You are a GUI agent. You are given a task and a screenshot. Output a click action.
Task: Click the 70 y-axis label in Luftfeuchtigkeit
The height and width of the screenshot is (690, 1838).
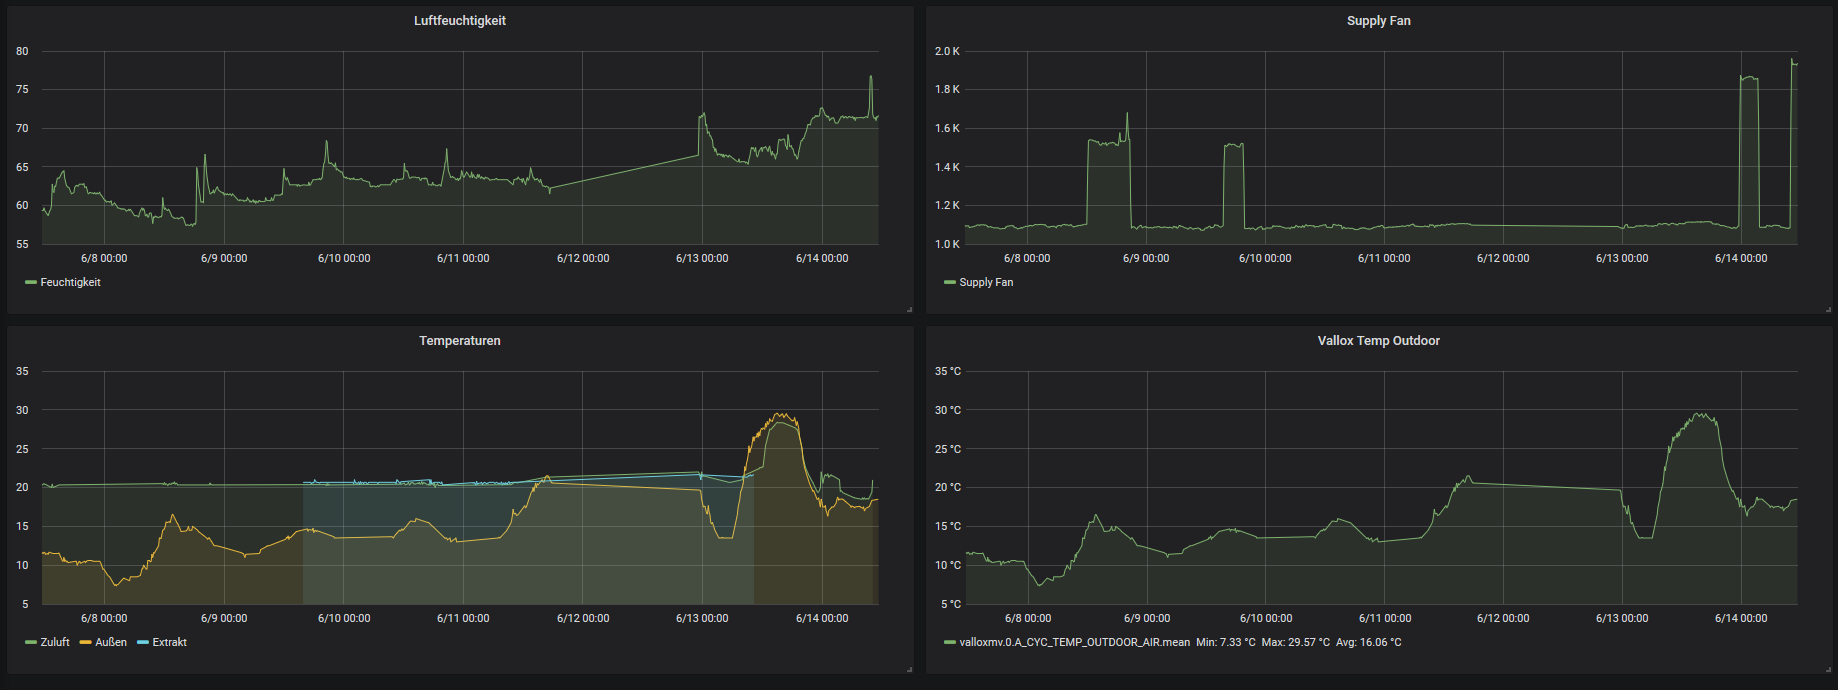[22, 128]
